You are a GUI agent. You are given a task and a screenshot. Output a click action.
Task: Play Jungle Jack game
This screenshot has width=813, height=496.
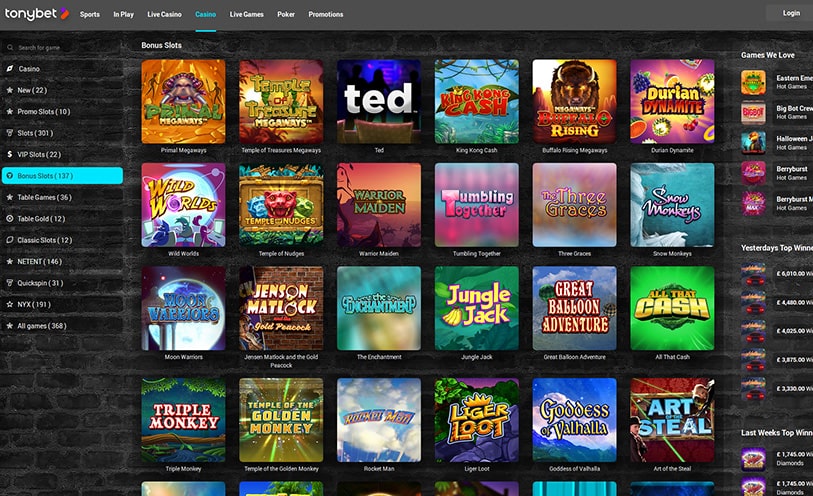476,308
